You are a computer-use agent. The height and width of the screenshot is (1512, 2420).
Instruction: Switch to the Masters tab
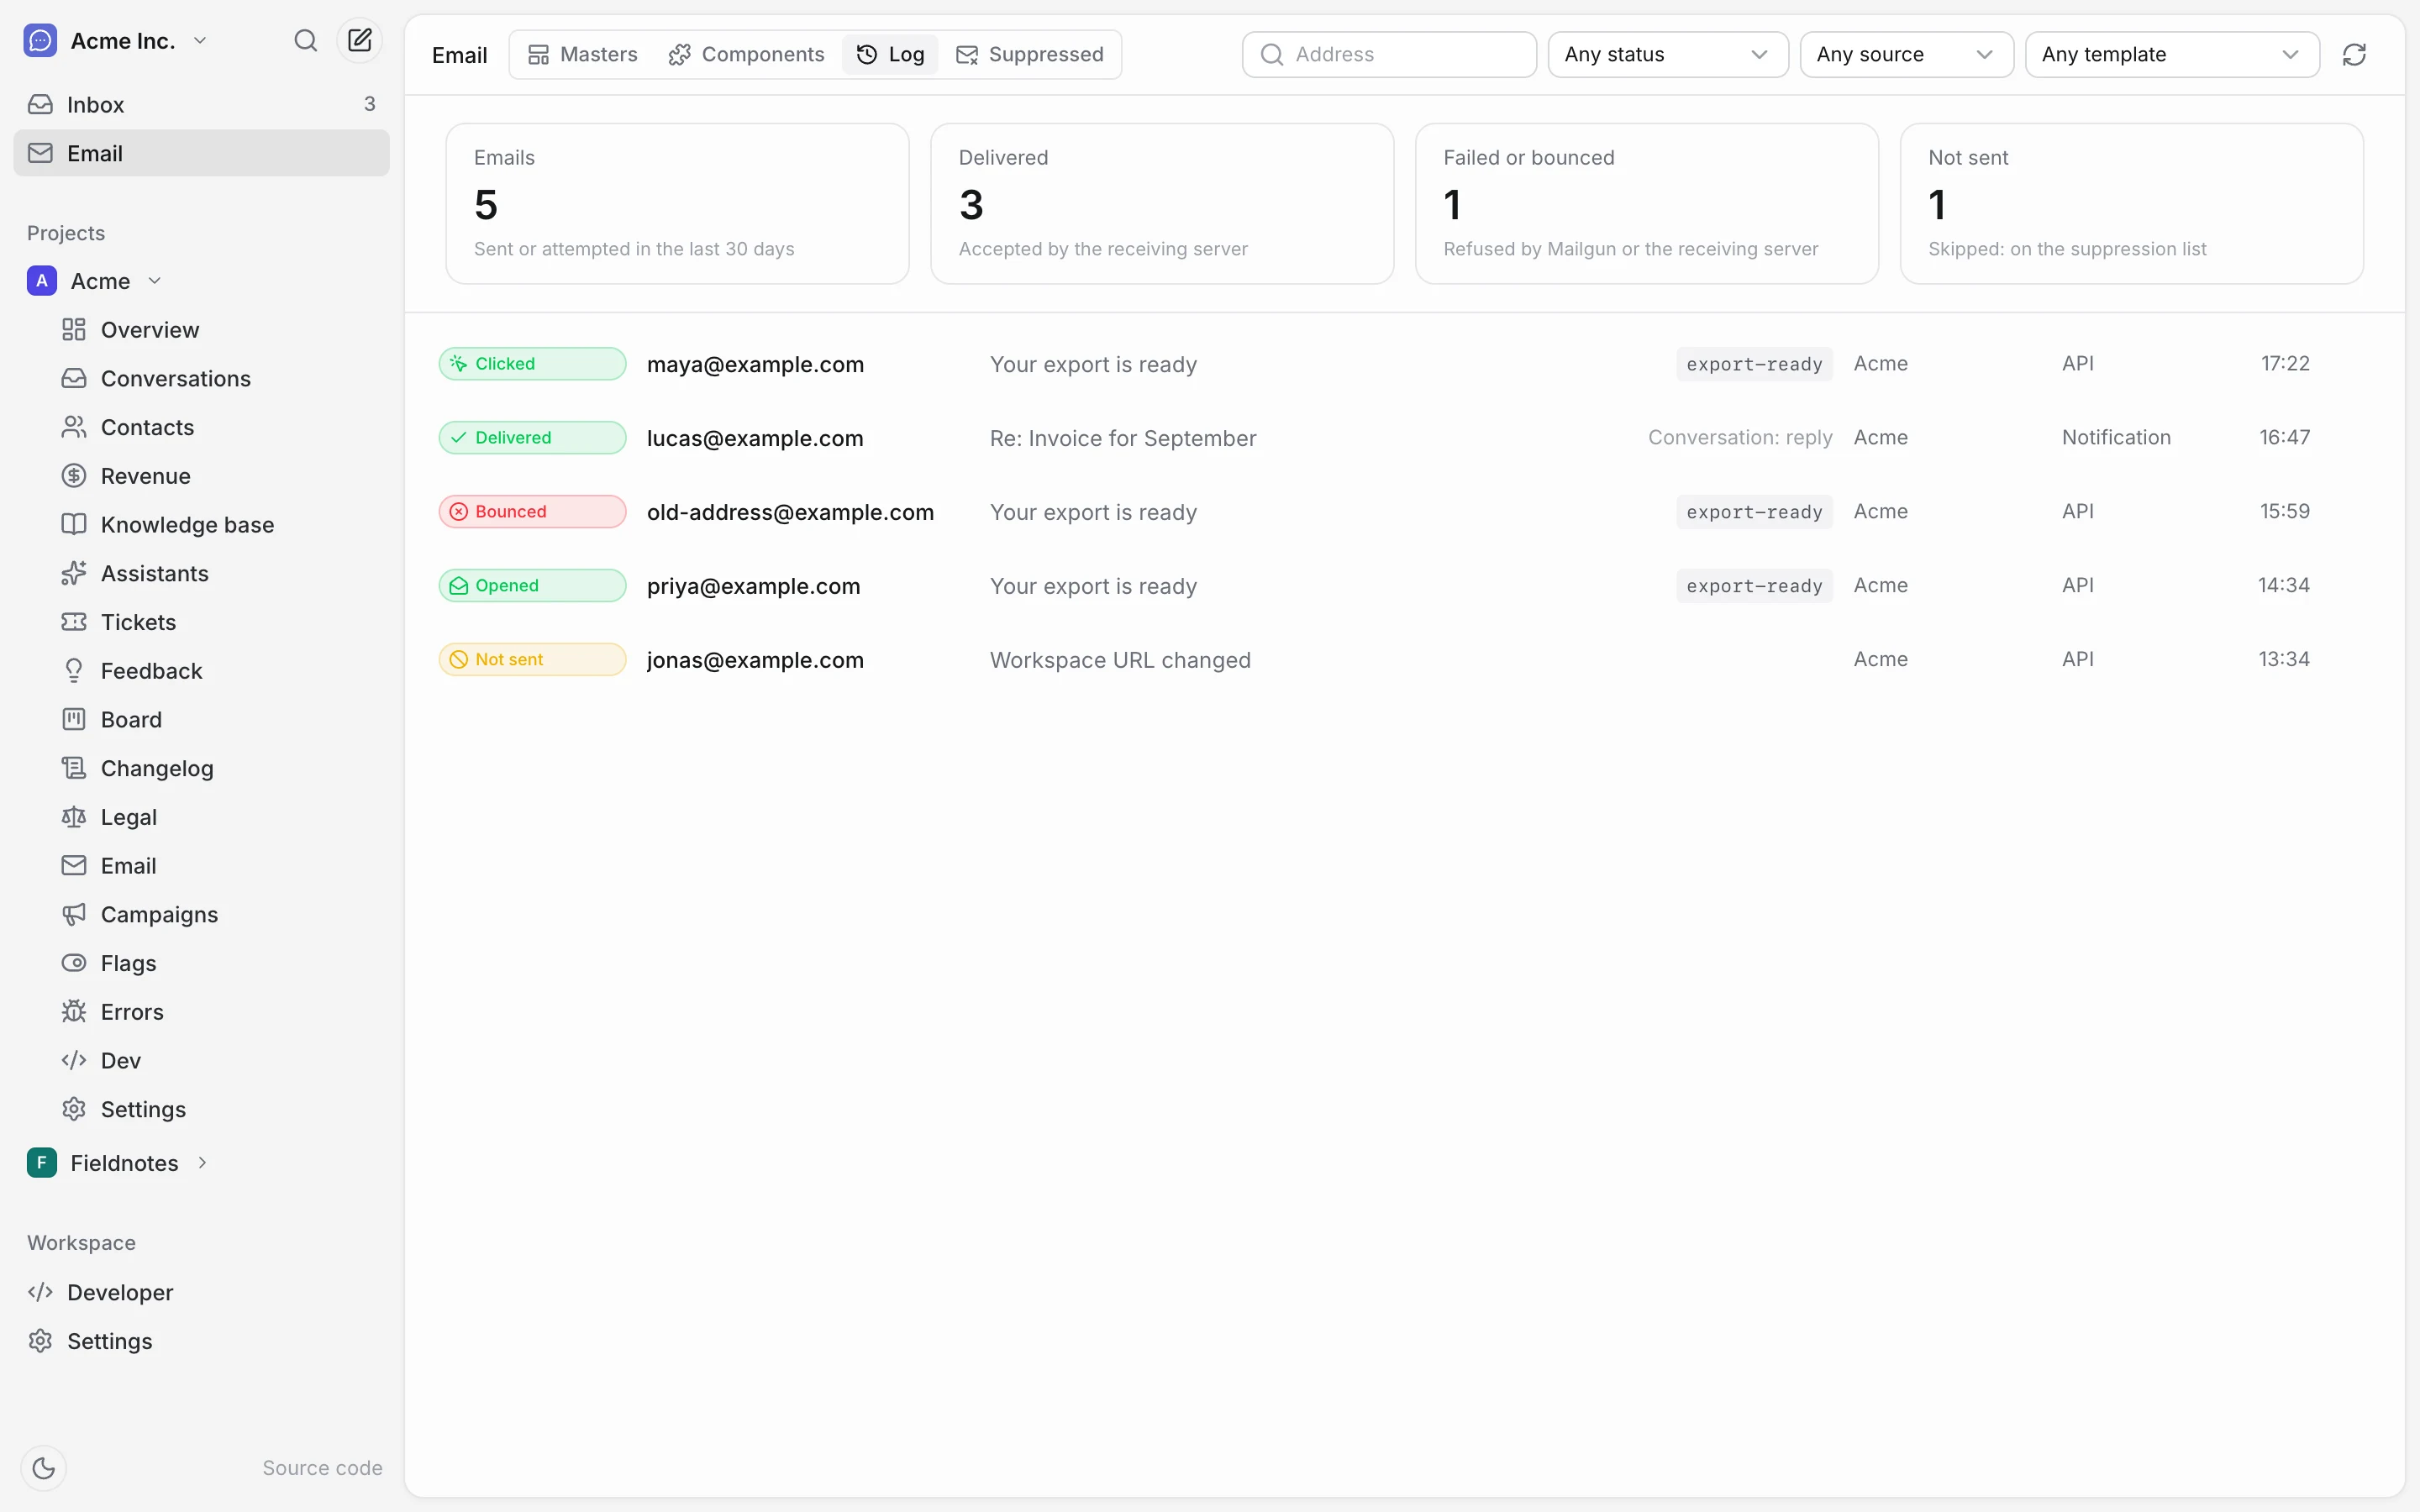[582, 55]
